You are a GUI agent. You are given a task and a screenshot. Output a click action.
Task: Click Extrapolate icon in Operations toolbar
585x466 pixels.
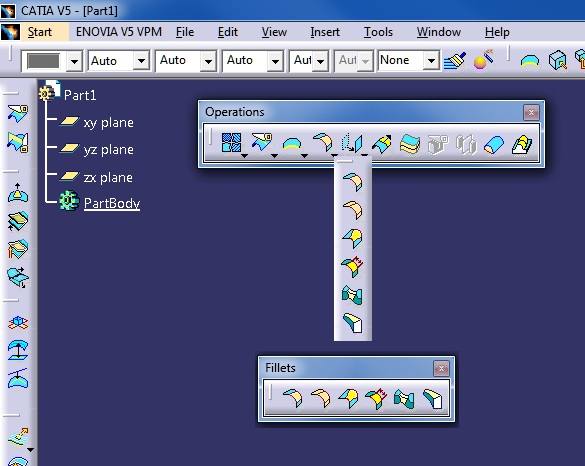coord(382,144)
